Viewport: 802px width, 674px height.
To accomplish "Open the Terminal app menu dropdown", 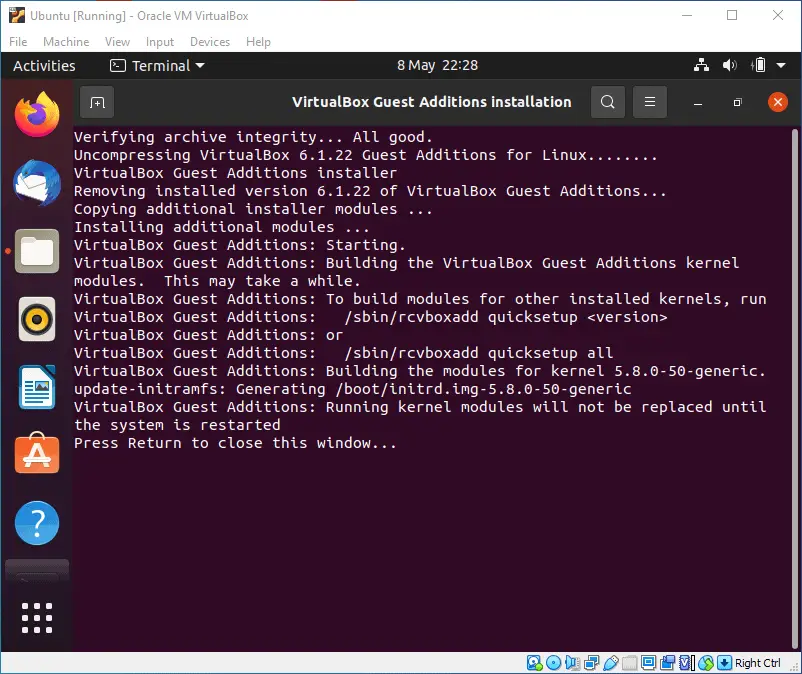I will pos(158,65).
